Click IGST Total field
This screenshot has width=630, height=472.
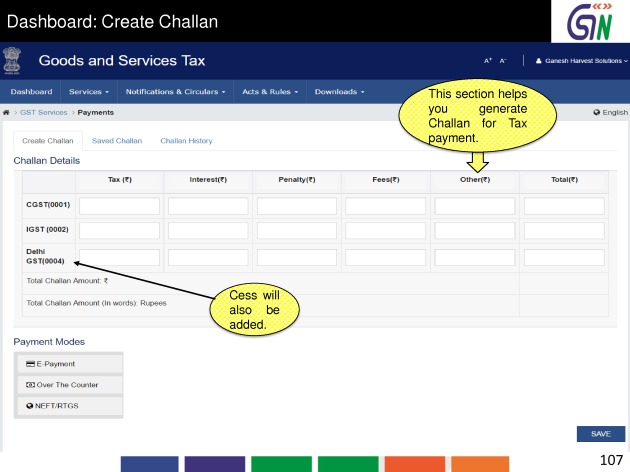point(564,231)
